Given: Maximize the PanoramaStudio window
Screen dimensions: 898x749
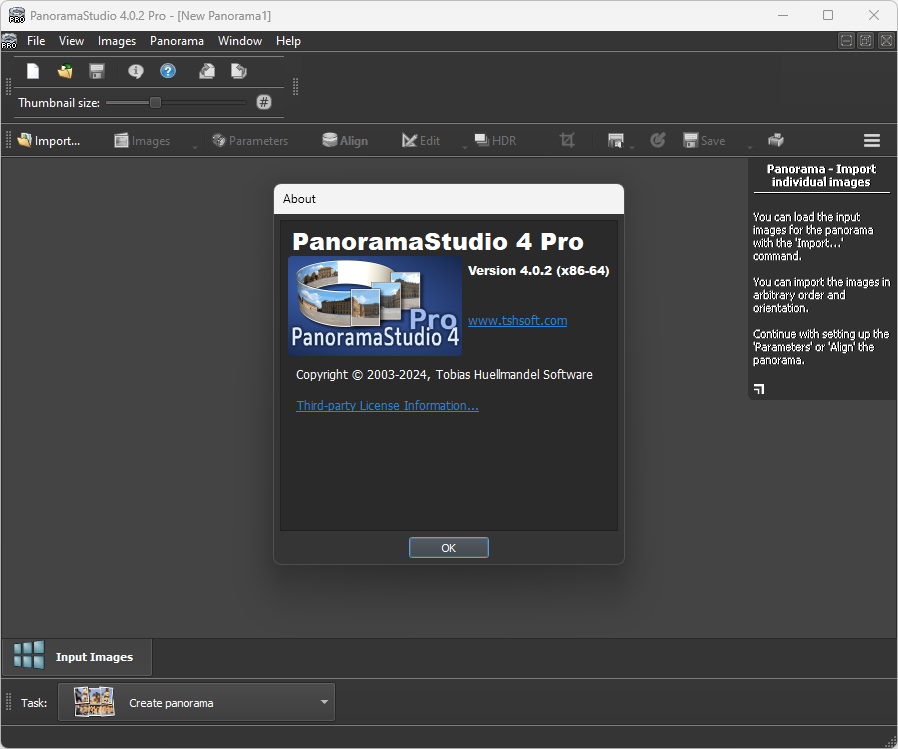Looking at the screenshot, I should [x=828, y=15].
